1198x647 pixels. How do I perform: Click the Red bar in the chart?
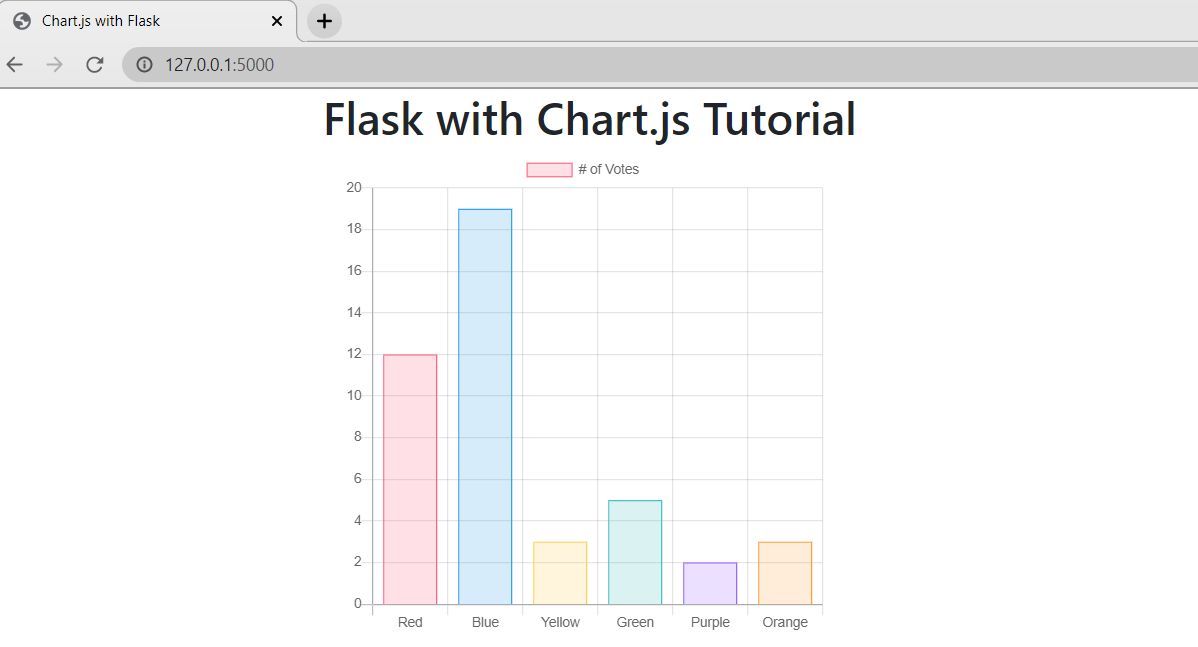[410, 479]
